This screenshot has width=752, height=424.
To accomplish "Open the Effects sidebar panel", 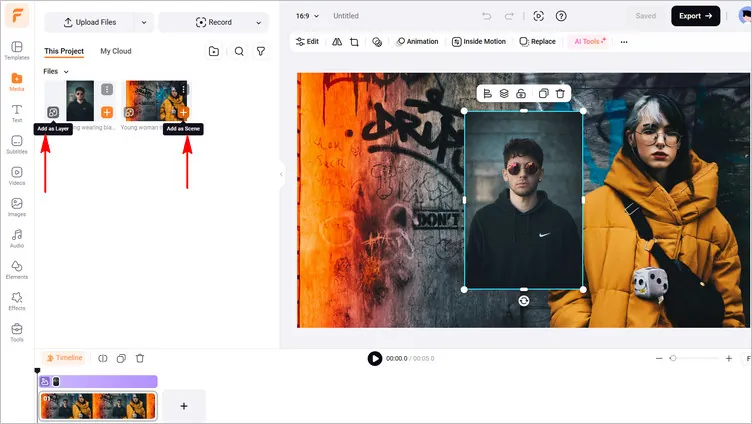I will (17, 301).
